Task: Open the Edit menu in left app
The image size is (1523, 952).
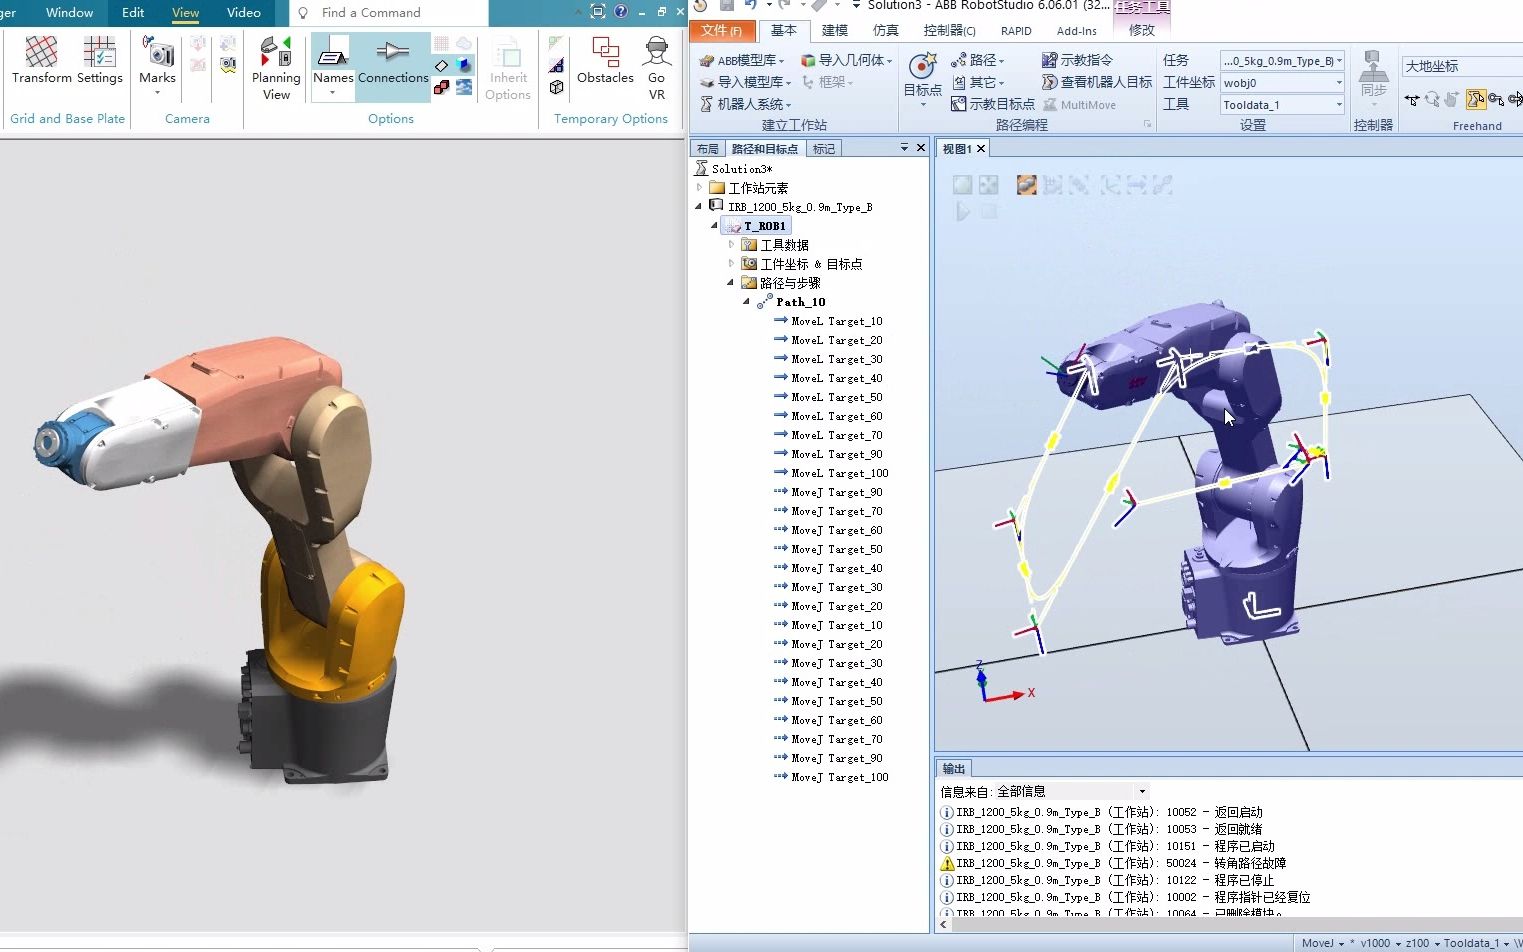Action: coord(133,13)
